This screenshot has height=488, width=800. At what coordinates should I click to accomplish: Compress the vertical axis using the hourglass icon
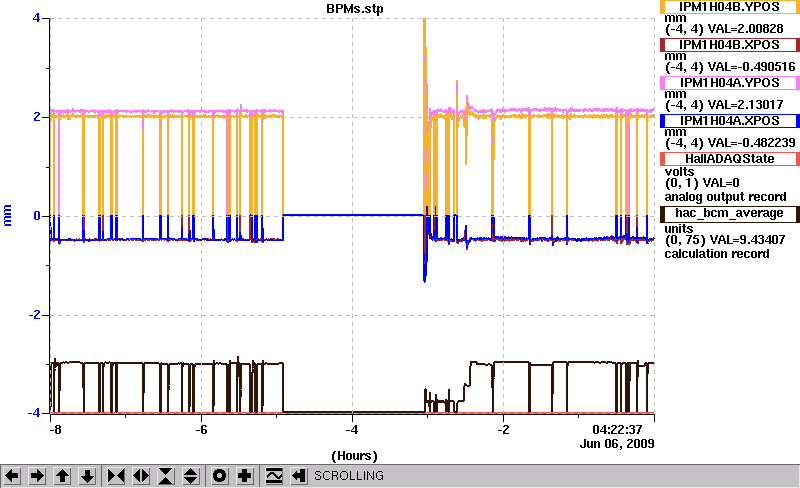point(166,476)
